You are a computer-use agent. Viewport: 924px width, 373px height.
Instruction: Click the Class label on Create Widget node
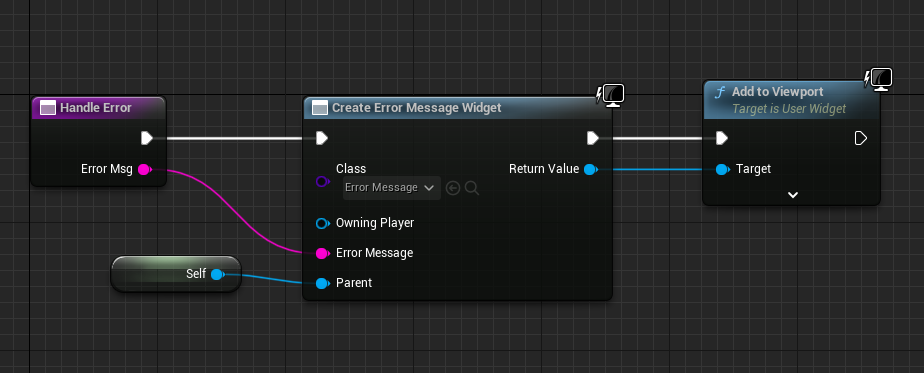[351, 169]
